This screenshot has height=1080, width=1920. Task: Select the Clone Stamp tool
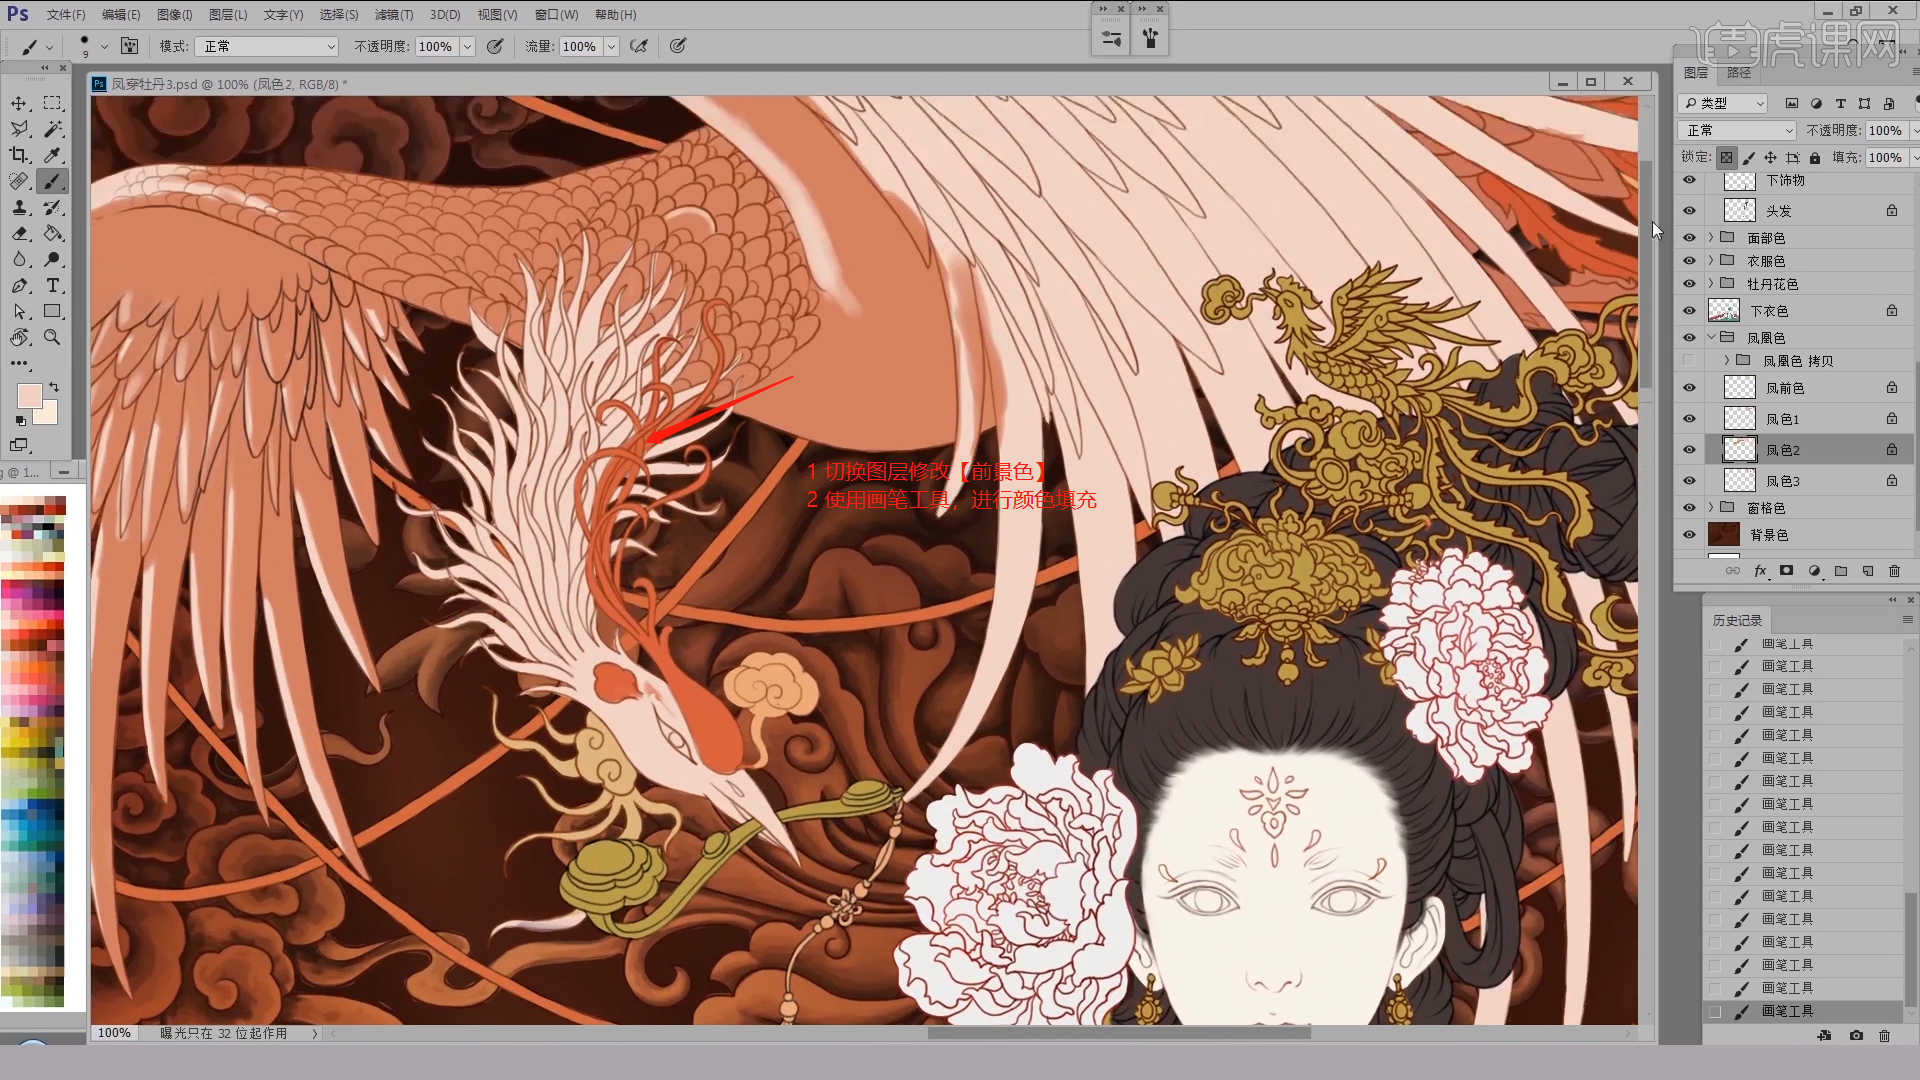(19, 207)
